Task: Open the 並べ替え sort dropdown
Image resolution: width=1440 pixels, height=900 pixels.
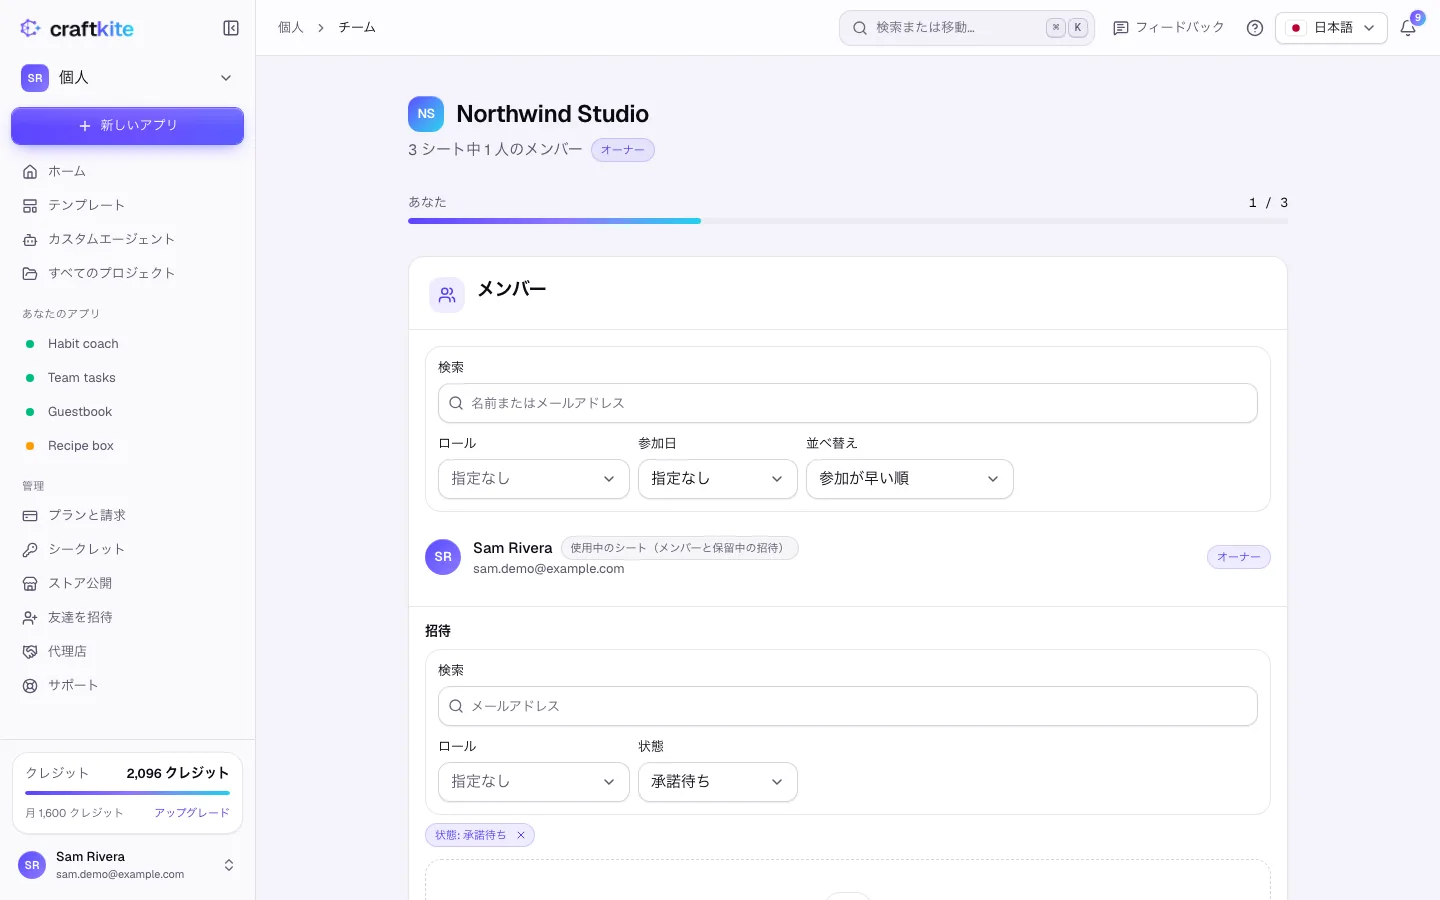Action: point(910,479)
